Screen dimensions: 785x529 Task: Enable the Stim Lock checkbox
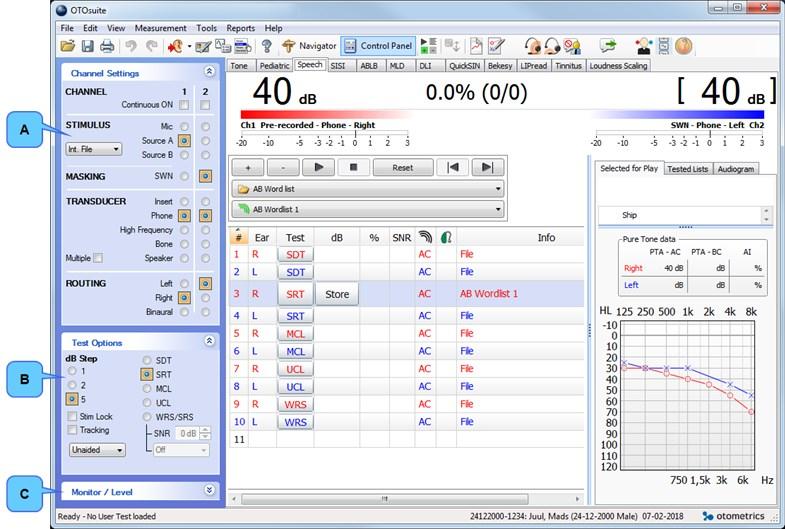point(72,416)
